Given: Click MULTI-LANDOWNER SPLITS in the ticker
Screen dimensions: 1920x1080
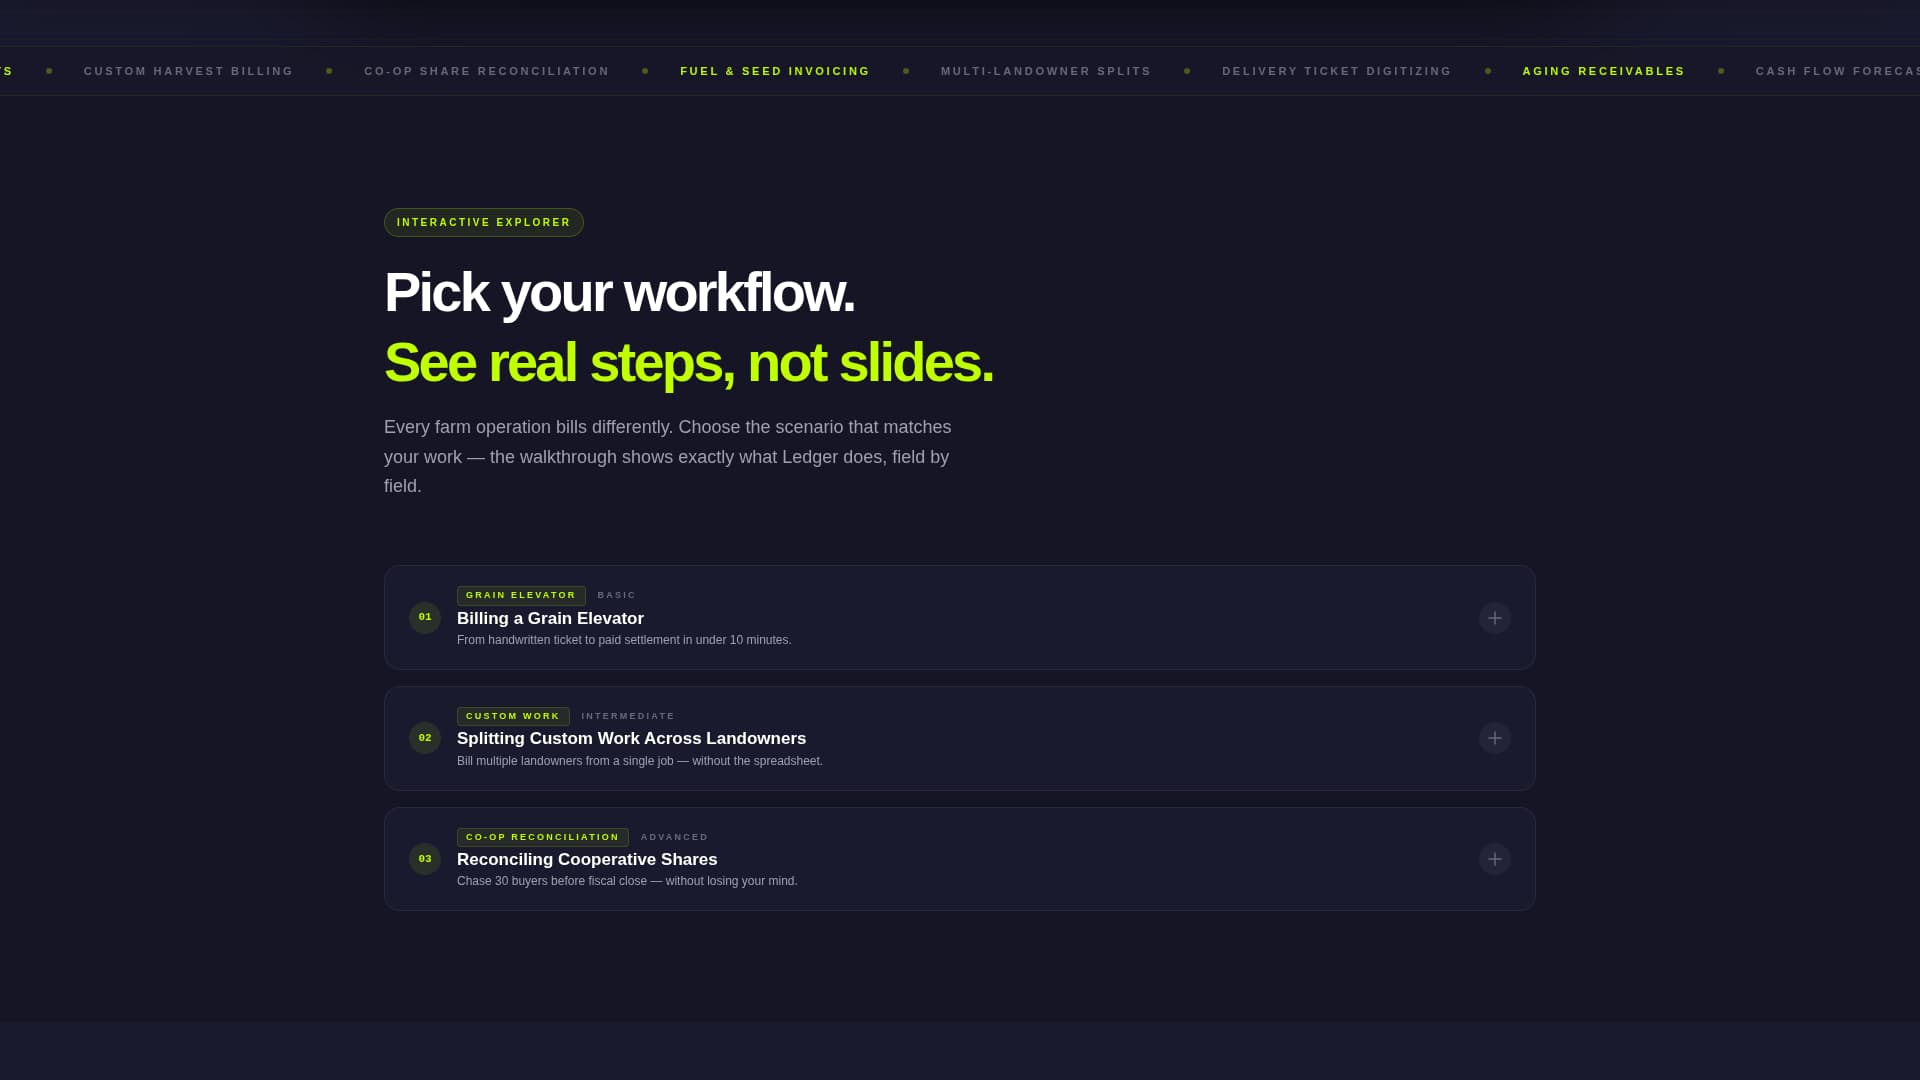Looking at the screenshot, I should [x=1046, y=71].
